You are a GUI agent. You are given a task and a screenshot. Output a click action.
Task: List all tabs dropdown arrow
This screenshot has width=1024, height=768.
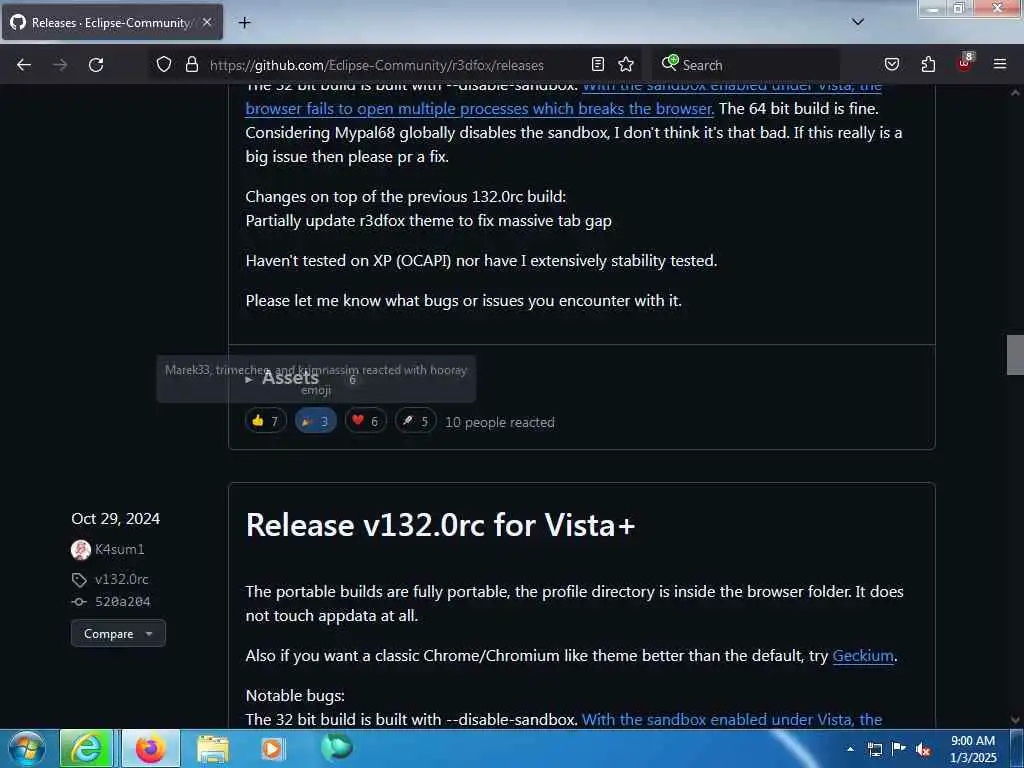(x=858, y=22)
